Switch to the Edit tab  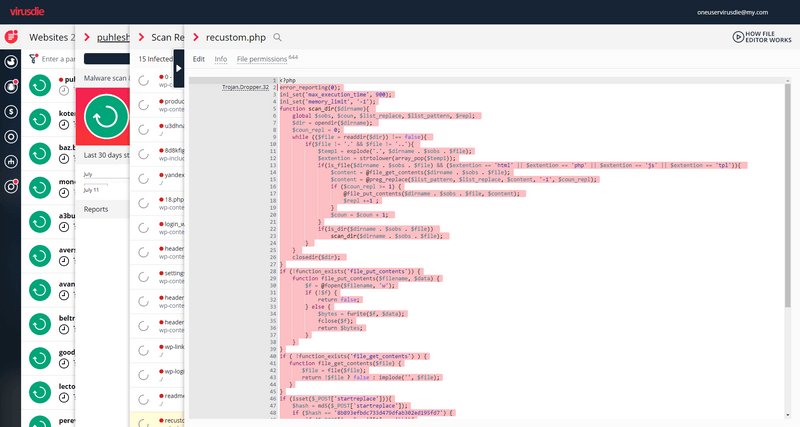(199, 59)
